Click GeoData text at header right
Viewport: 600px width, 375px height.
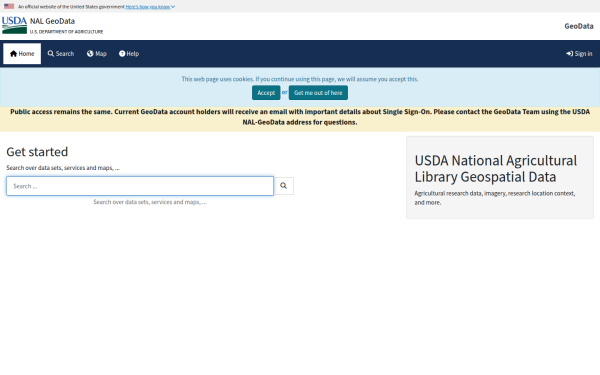tap(579, 26)
